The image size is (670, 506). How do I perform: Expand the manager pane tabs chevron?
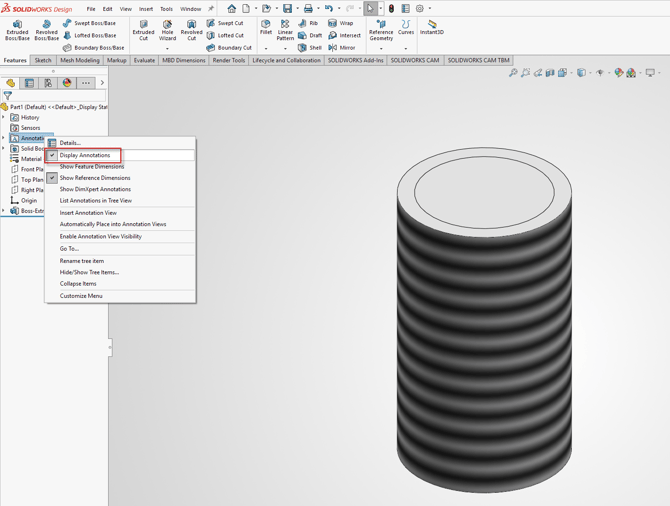102,83
